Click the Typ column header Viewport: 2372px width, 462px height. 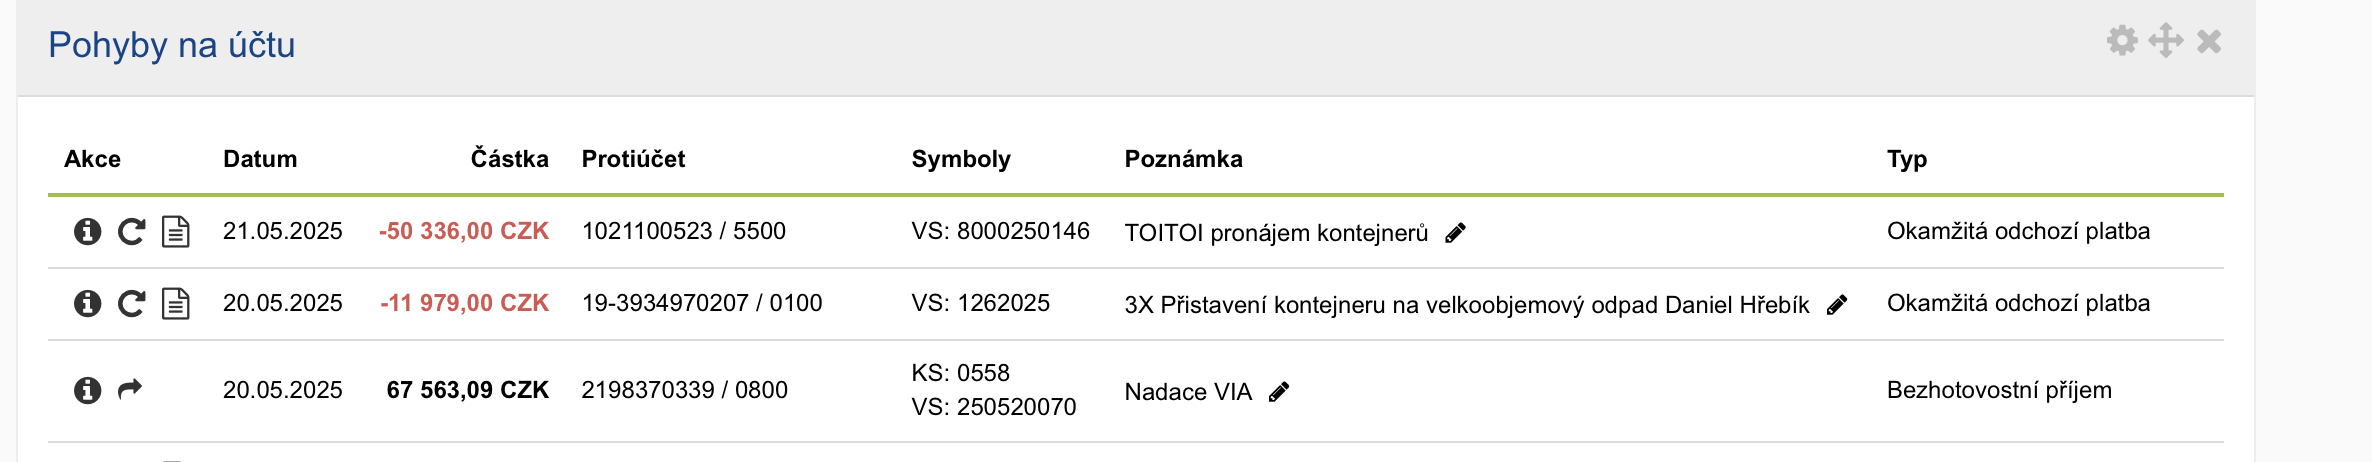[x=1907, y=159]
